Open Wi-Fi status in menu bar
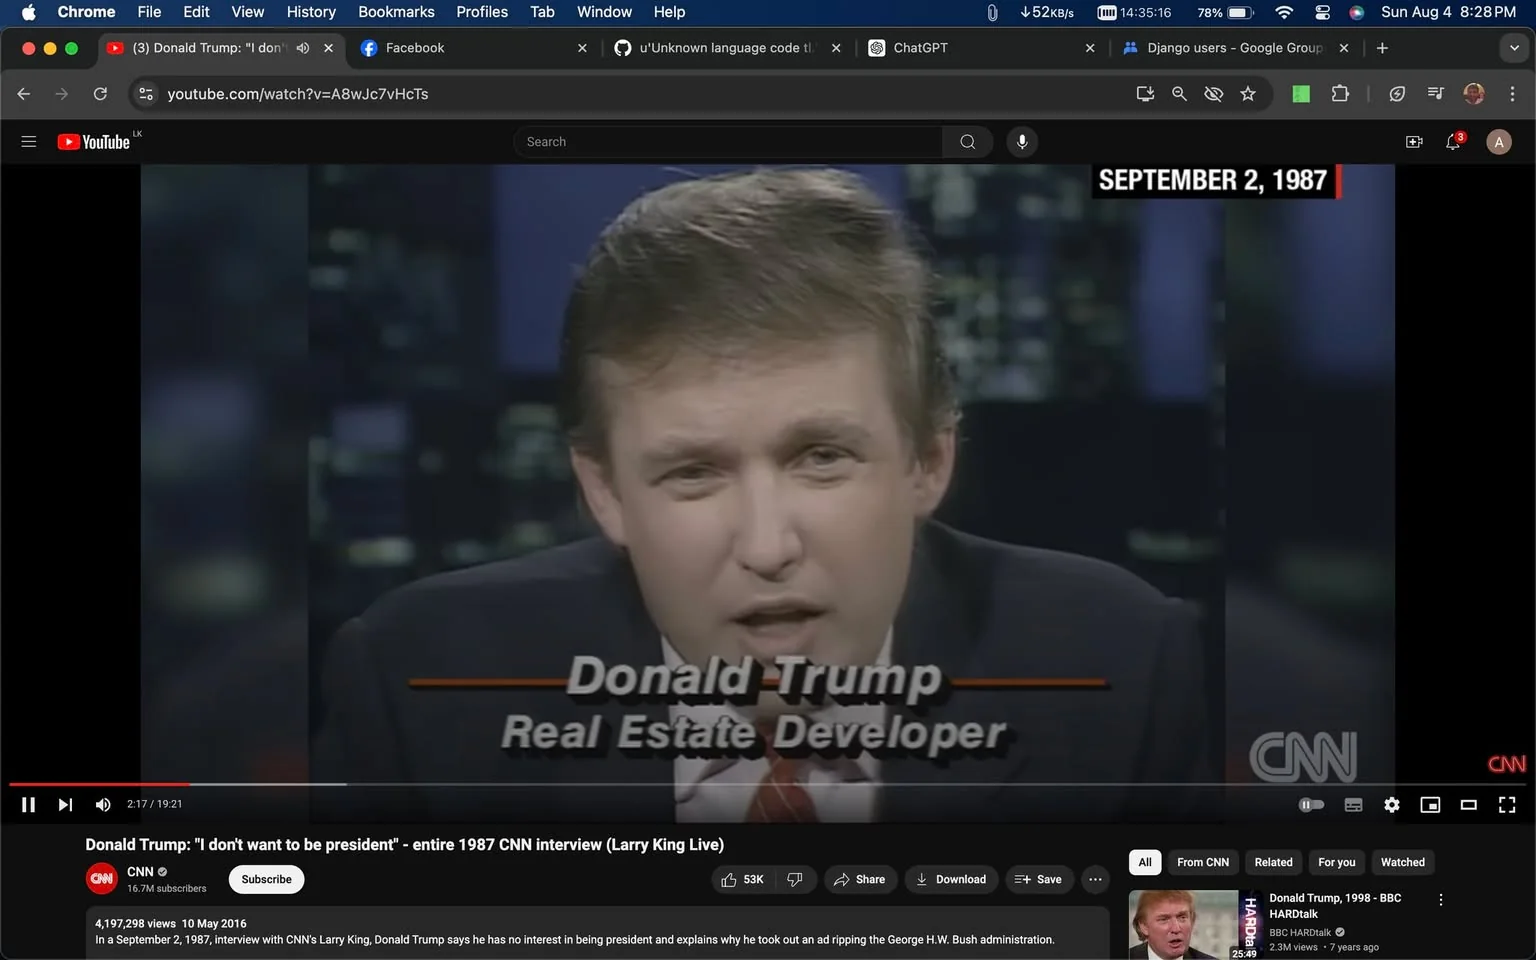Screen dimensions: 1536x960 click(1284, 12)
